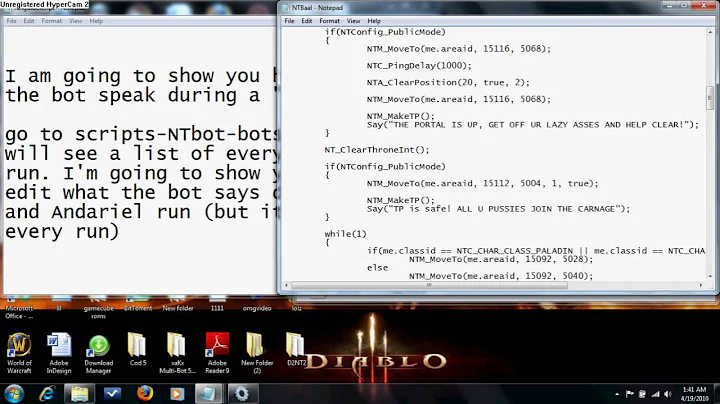Click the NTM_MoveTo line with 15092, 5028
This screenshot has height=404, width=720.
point(501,259)
